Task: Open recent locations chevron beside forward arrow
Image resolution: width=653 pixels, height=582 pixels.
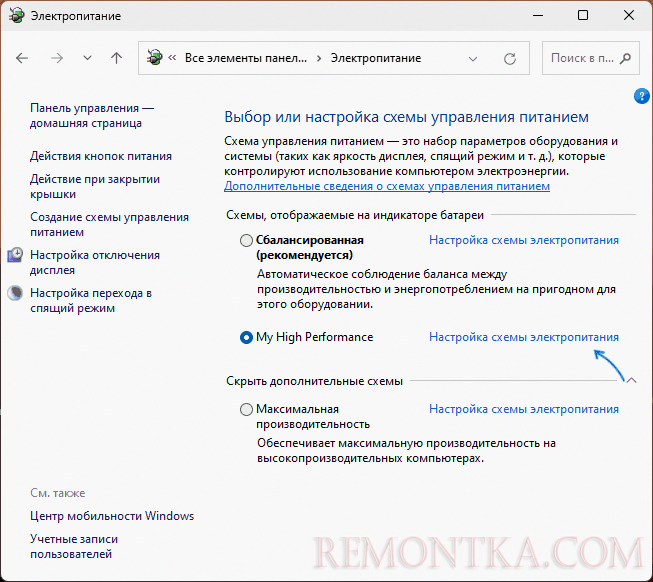Action: click(x=87, y=58)
